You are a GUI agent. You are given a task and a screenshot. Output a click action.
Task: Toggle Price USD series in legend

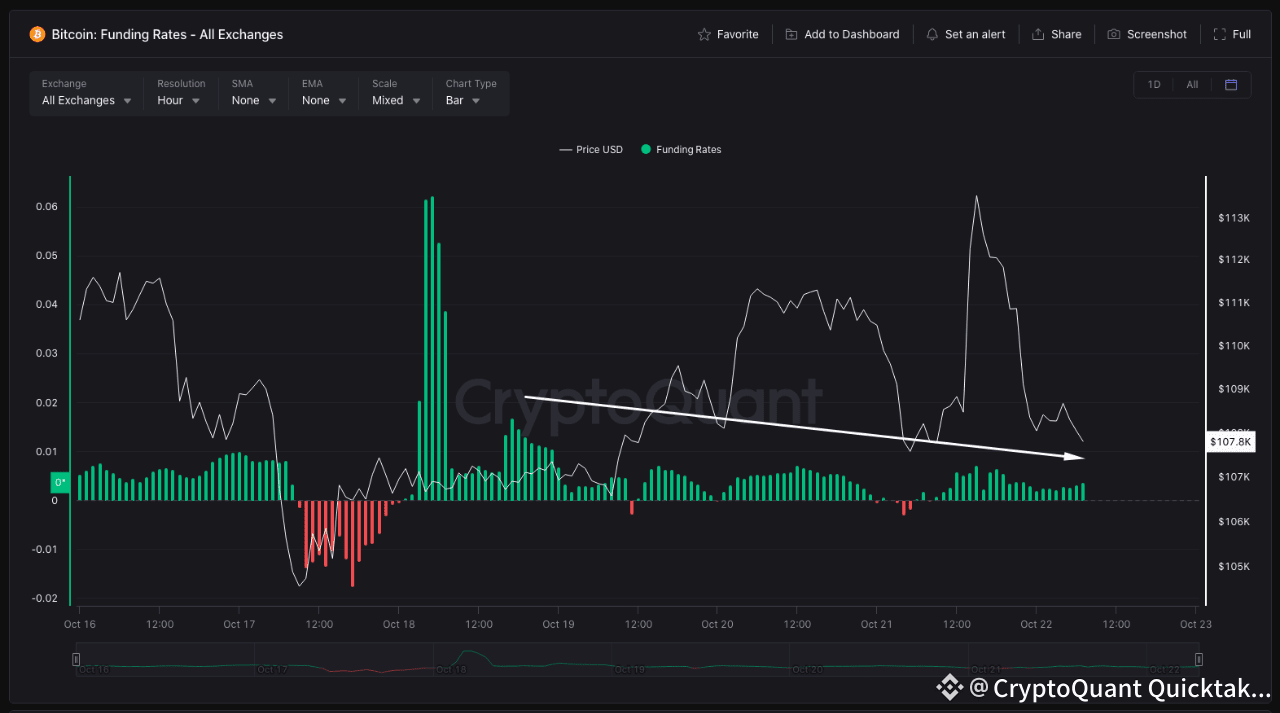point(590,150)
